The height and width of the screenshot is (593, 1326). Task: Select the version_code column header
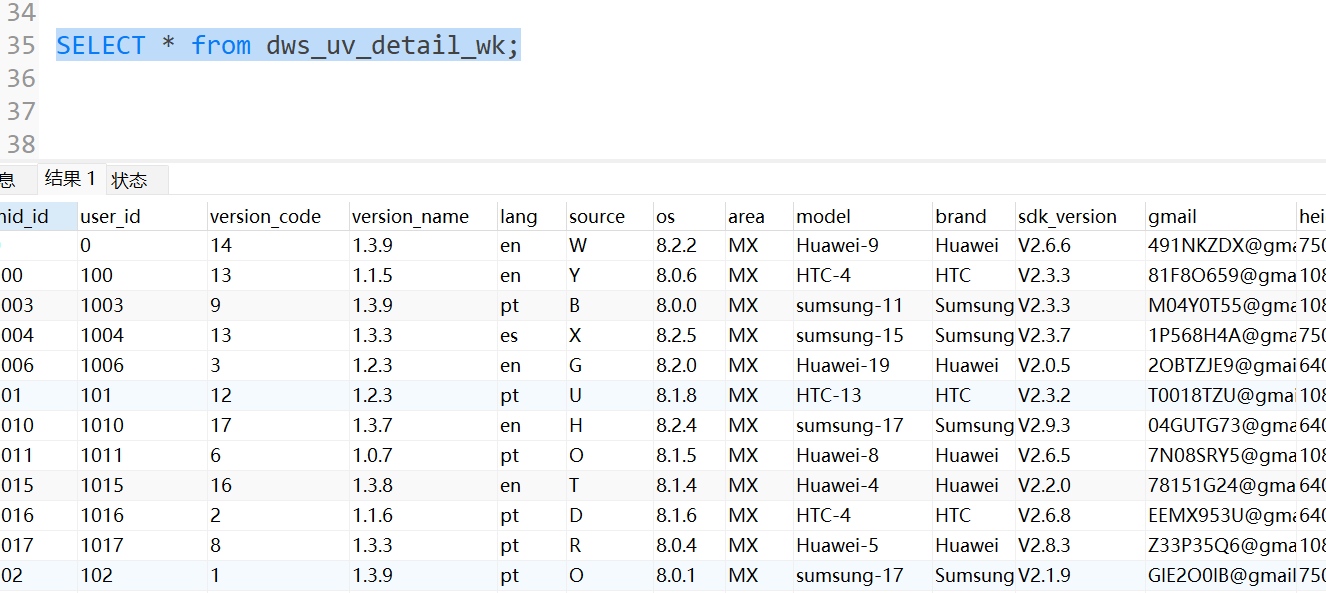pos(265,217)
